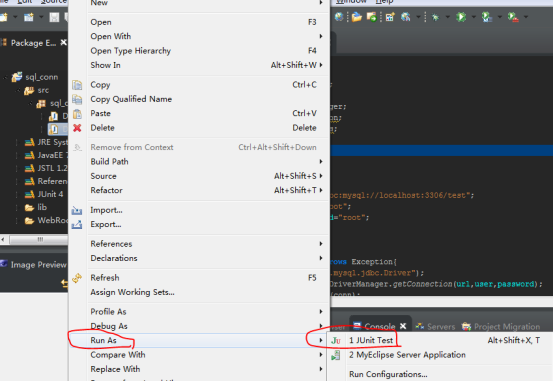
Task: Click the Run External Tools toolbox icon
Action: pos(513,17)
